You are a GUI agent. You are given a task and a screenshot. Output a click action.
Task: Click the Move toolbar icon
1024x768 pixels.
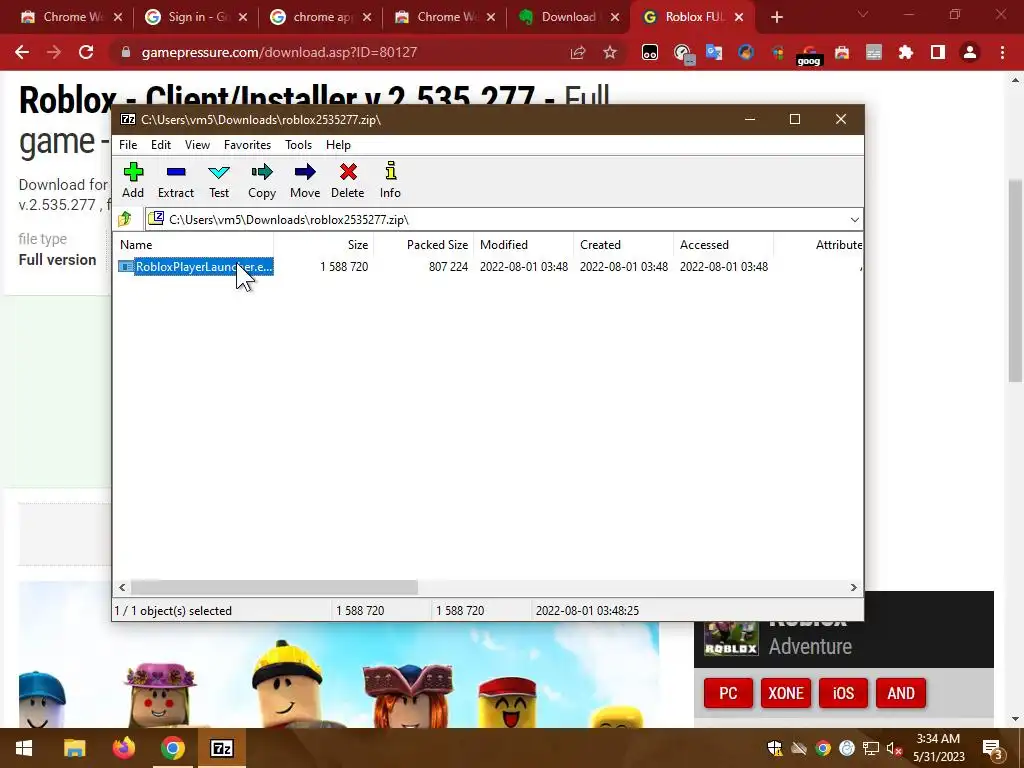305,180
